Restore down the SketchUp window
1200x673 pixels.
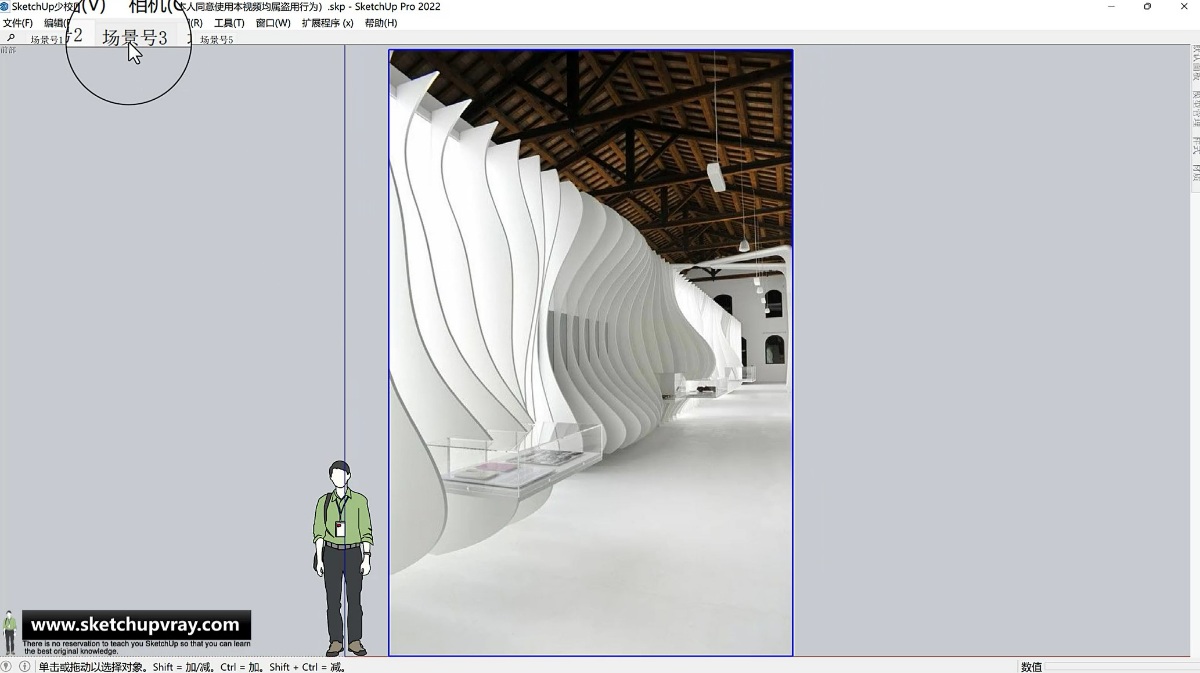coord(1148,7)
